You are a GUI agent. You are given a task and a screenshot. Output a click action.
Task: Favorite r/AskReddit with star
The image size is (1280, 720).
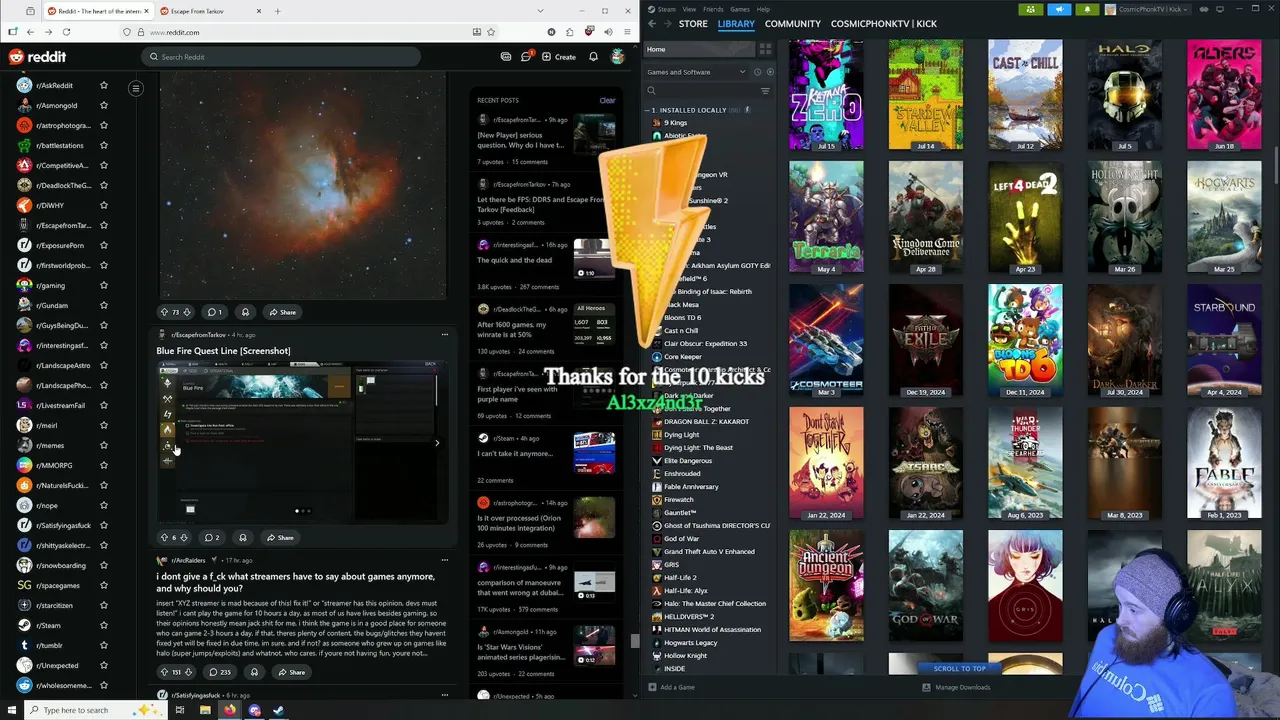tap(103, 86)
